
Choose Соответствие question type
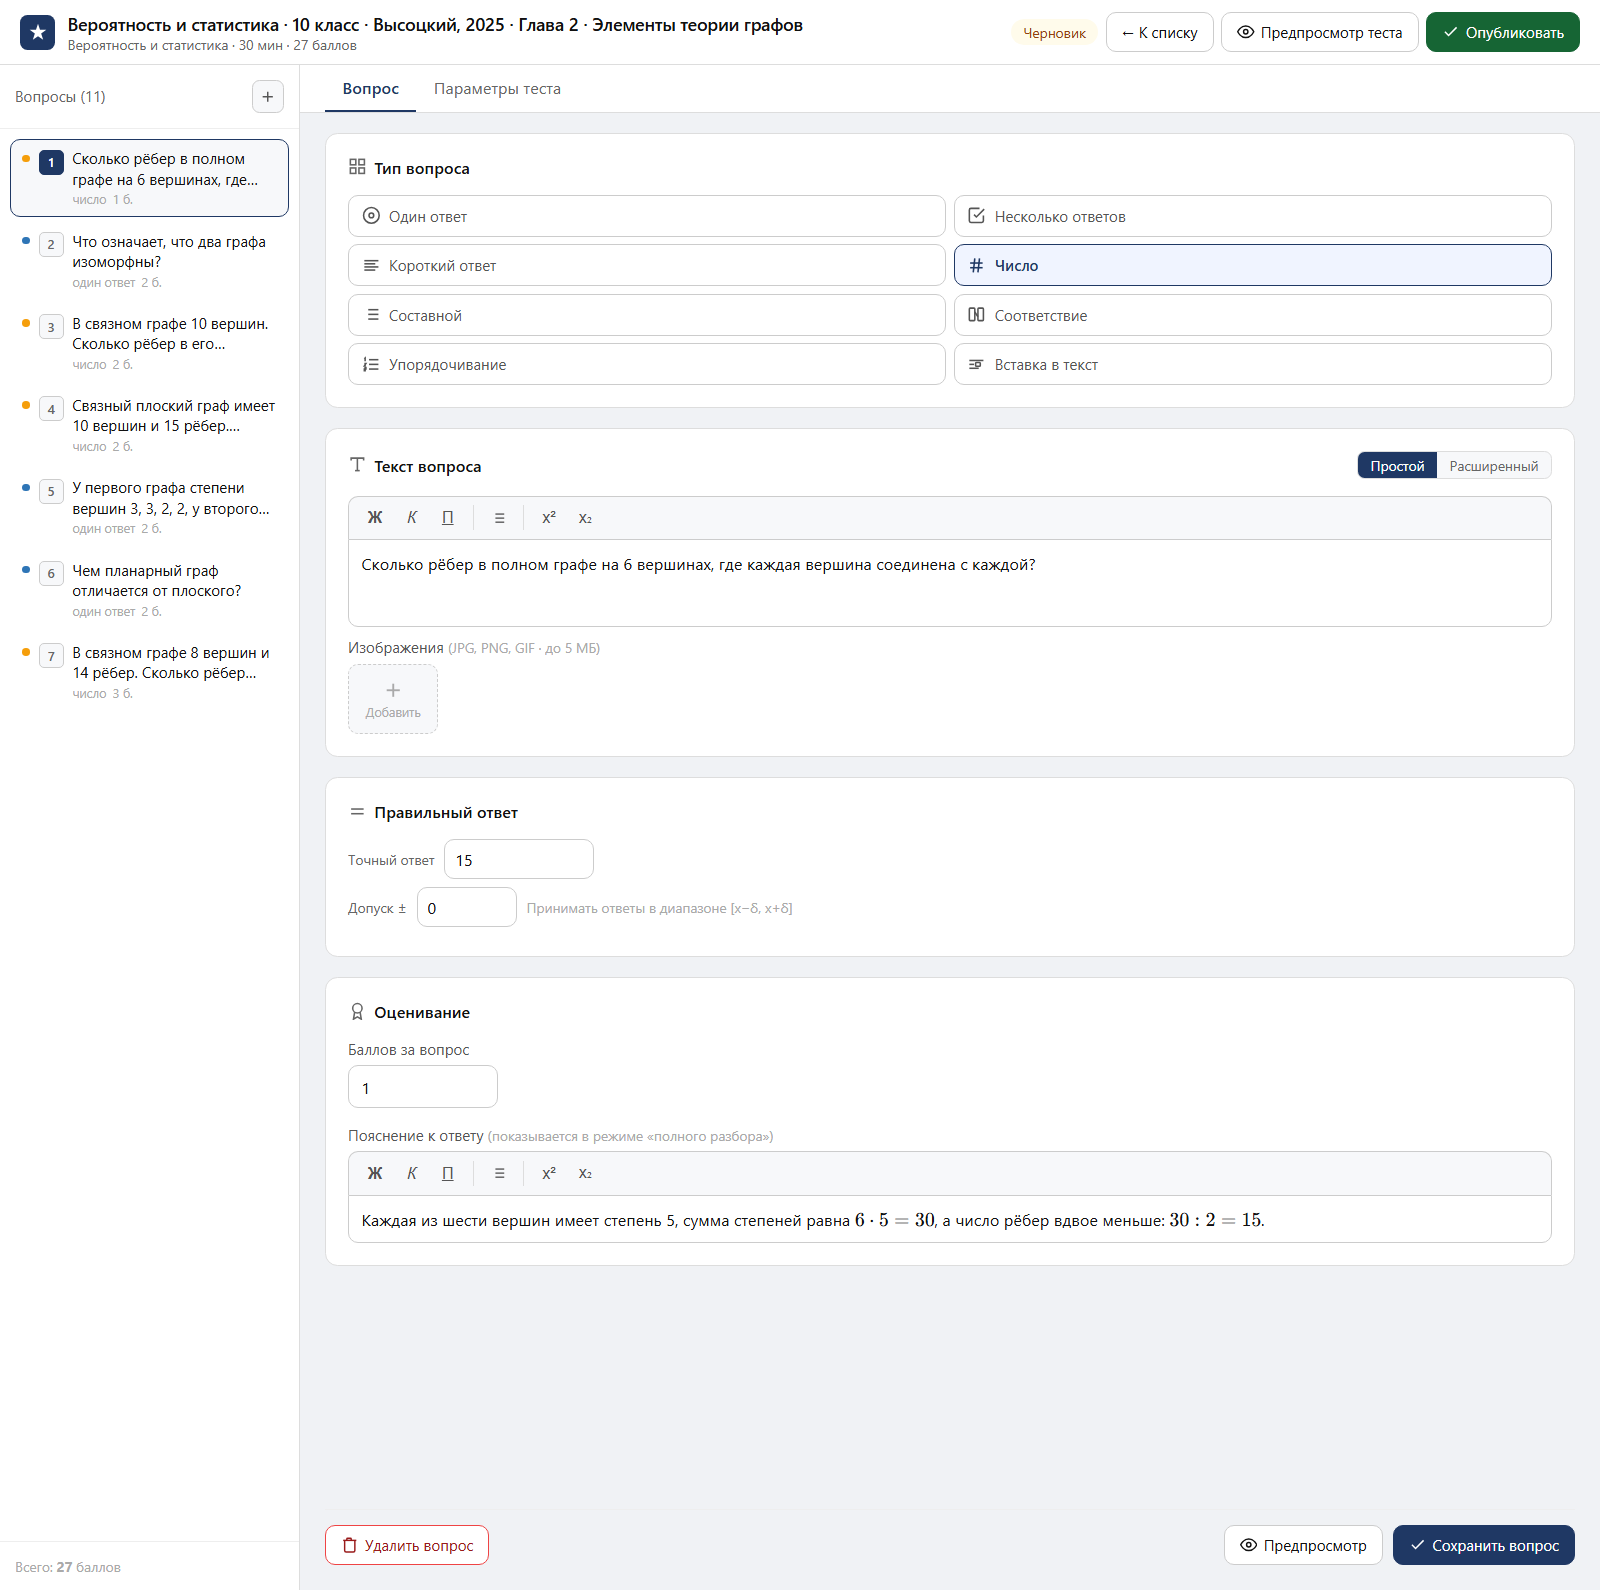[1252, 315]
